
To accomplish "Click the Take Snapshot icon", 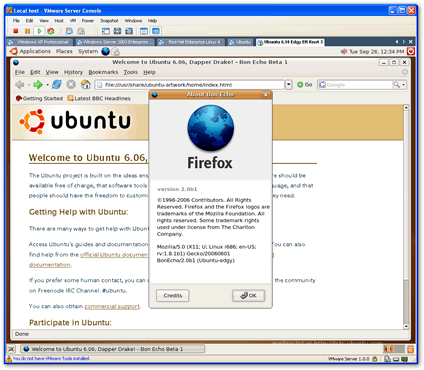I will (69, 31).
